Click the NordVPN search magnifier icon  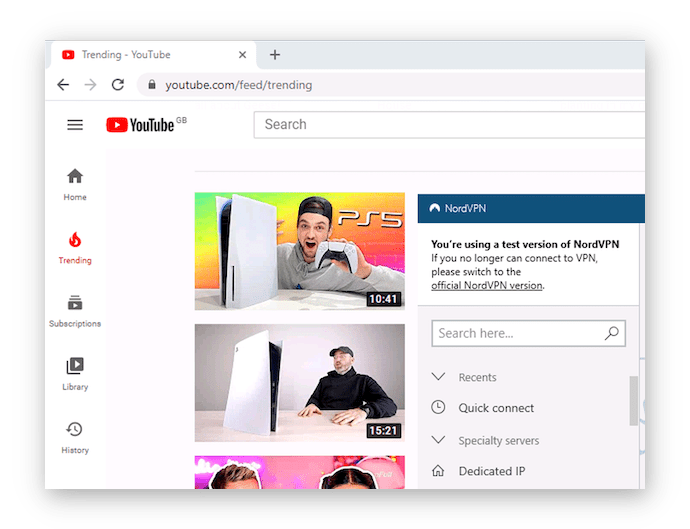click(612, 333)
